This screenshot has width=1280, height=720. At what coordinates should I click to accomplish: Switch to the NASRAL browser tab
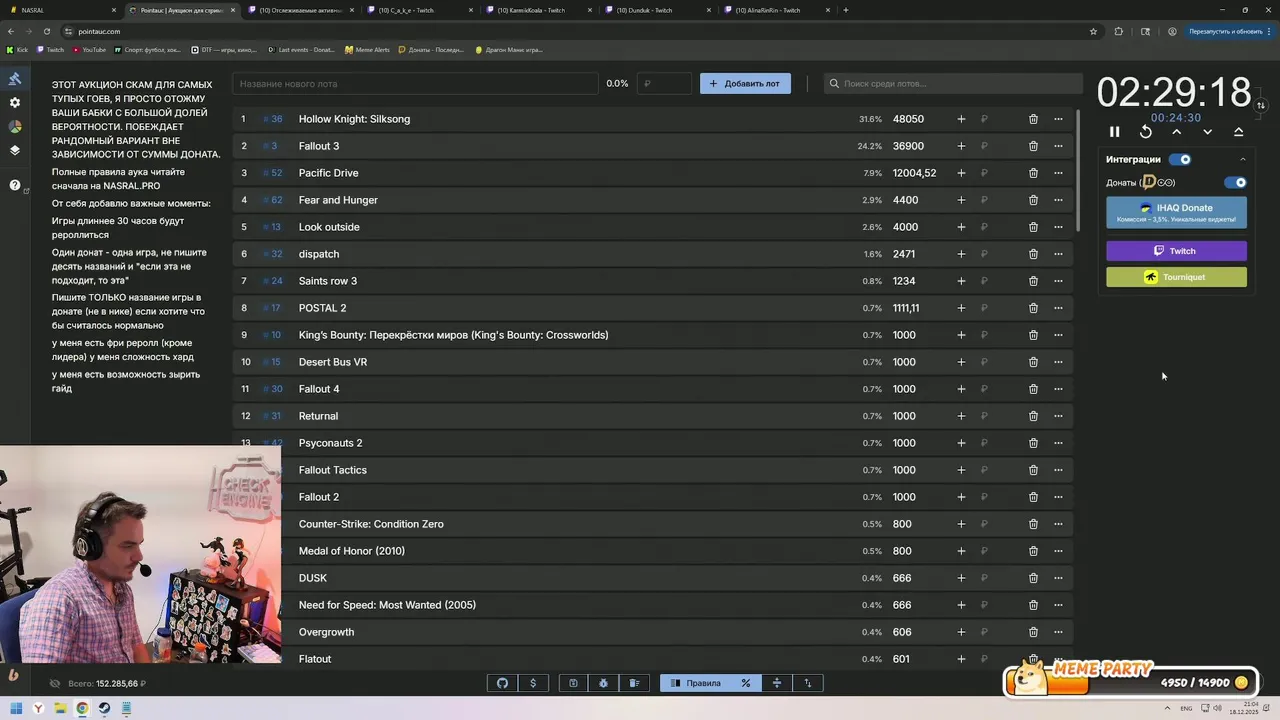(62, 10)
